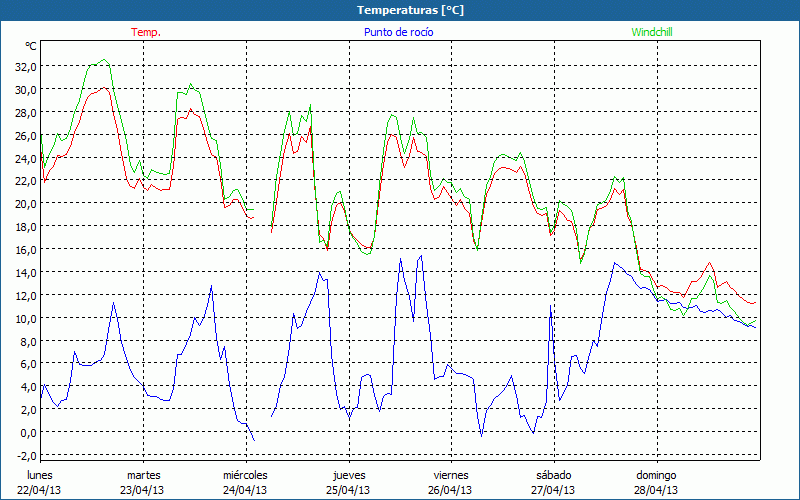Select the red 'Temp.' legend label
Viewport: 800px width, 500px height.
(146, 32)
